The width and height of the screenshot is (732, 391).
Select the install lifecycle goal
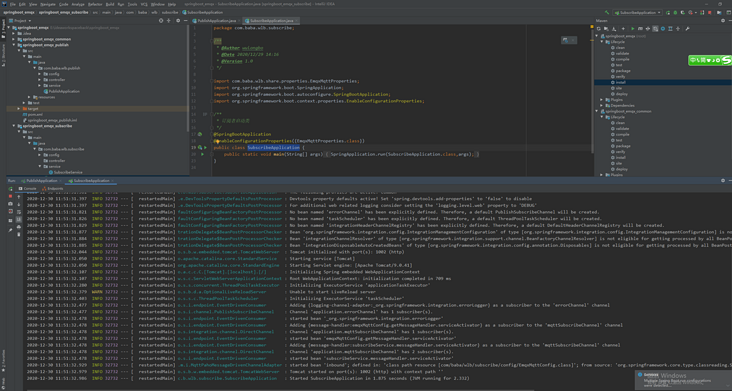coord(620,82)
